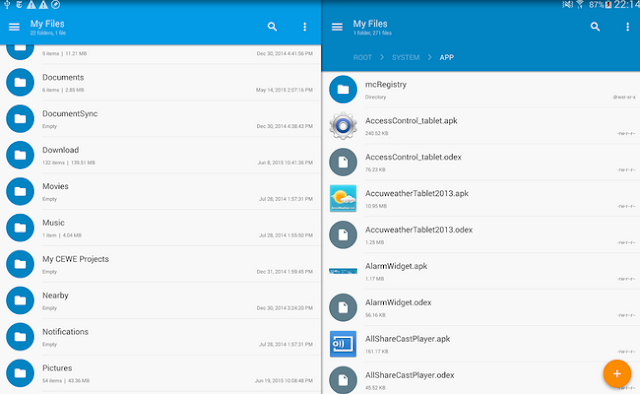Select AccessControl_tablet.apk file name
The height and width of the screenshot is (394, 640).
(x=411, y=121)
